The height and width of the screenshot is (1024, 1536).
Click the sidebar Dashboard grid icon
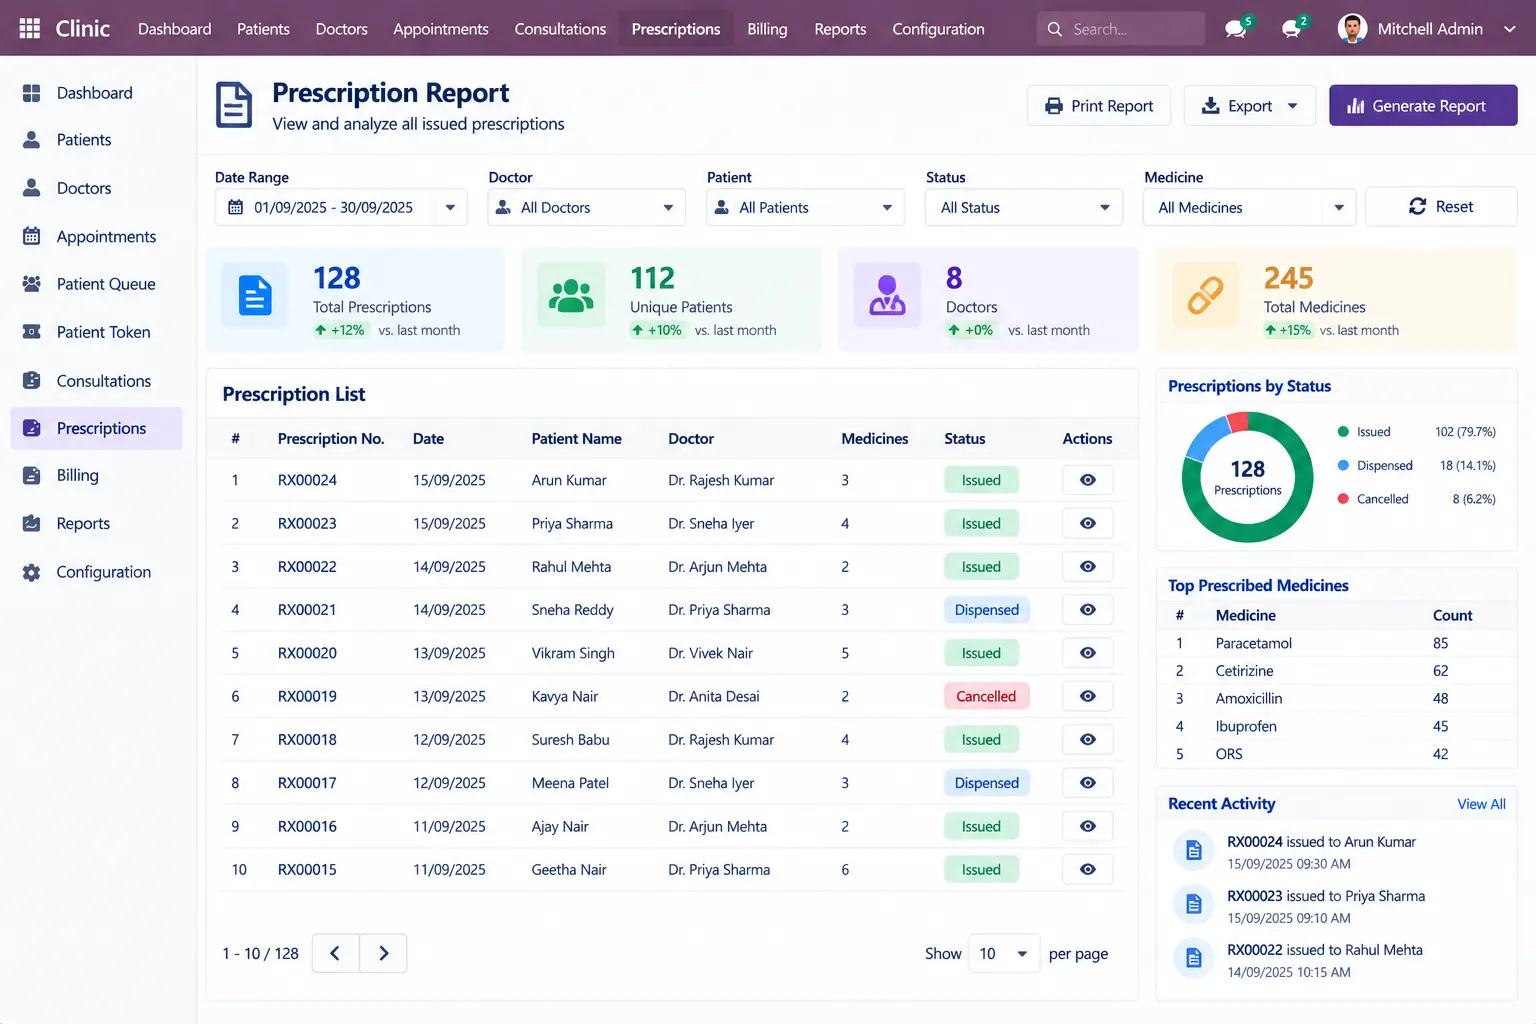(x=32, y=93)
